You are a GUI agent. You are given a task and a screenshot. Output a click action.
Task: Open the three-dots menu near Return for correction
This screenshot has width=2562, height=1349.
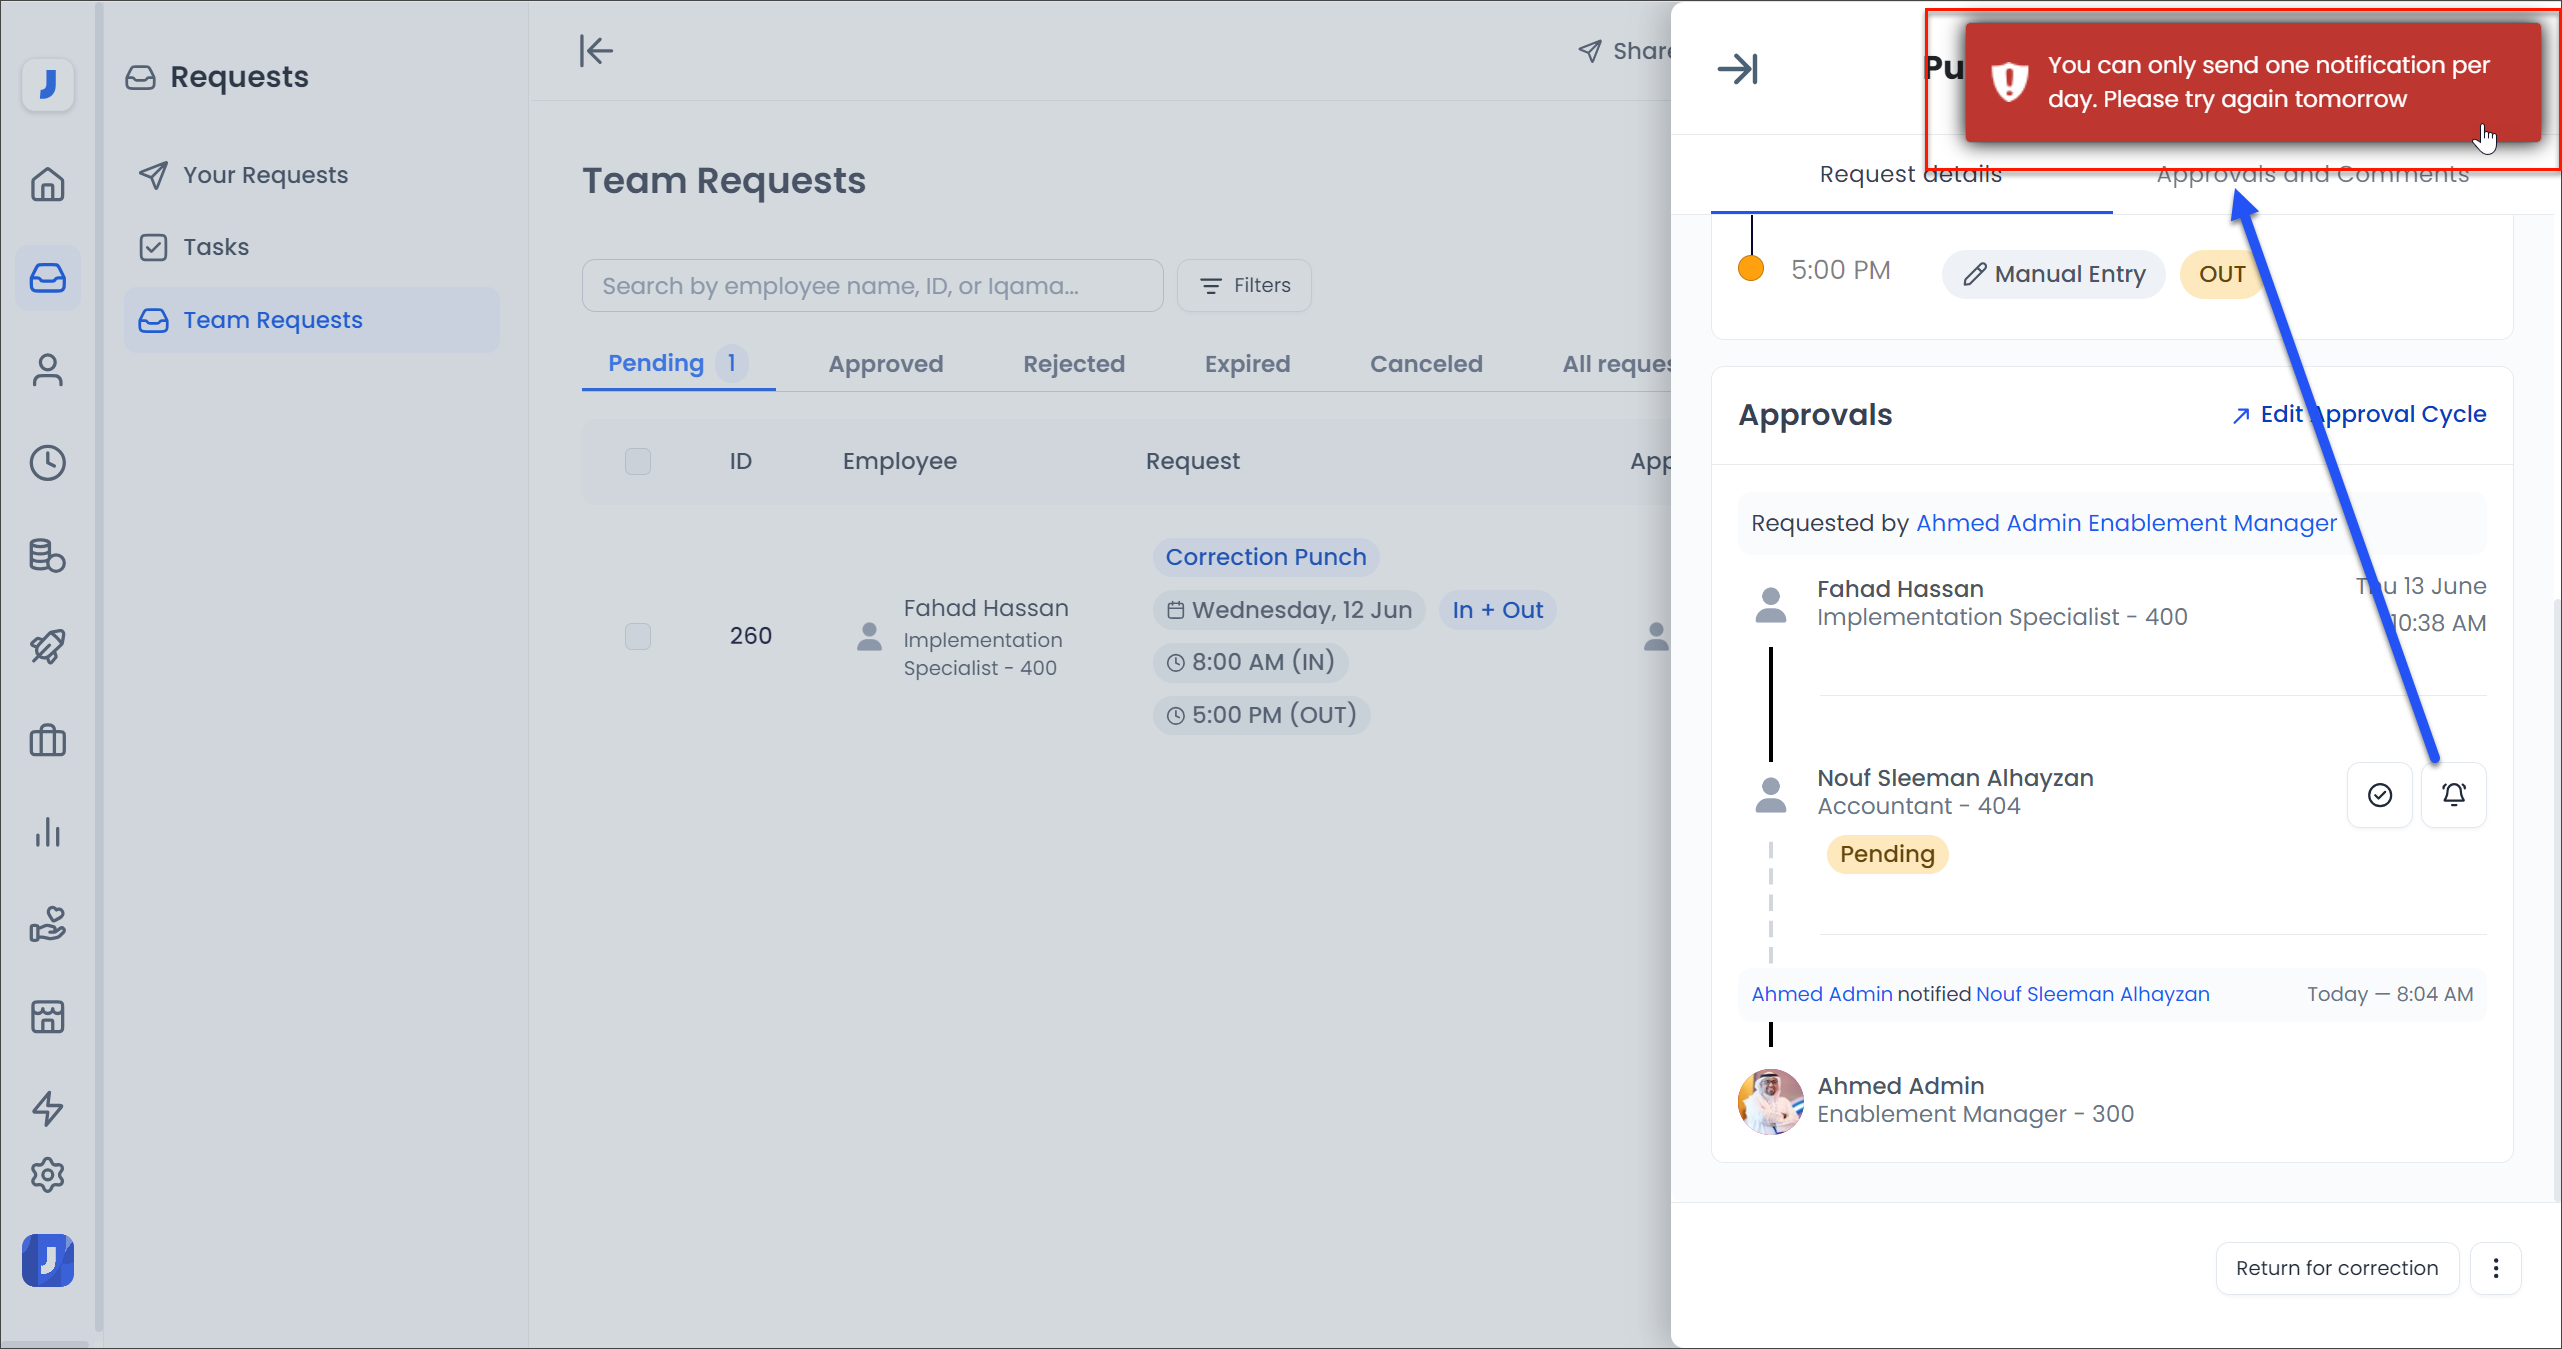[x=2496, y=1268]
